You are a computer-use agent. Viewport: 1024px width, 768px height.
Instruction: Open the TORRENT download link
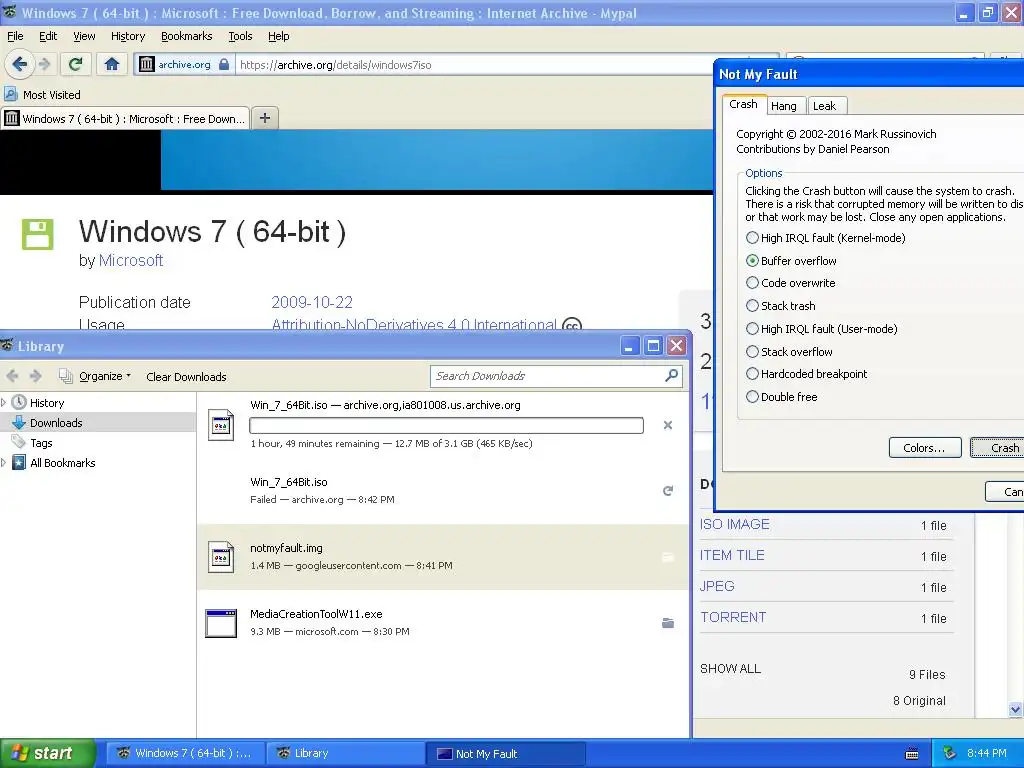click(x=733, y=617)
